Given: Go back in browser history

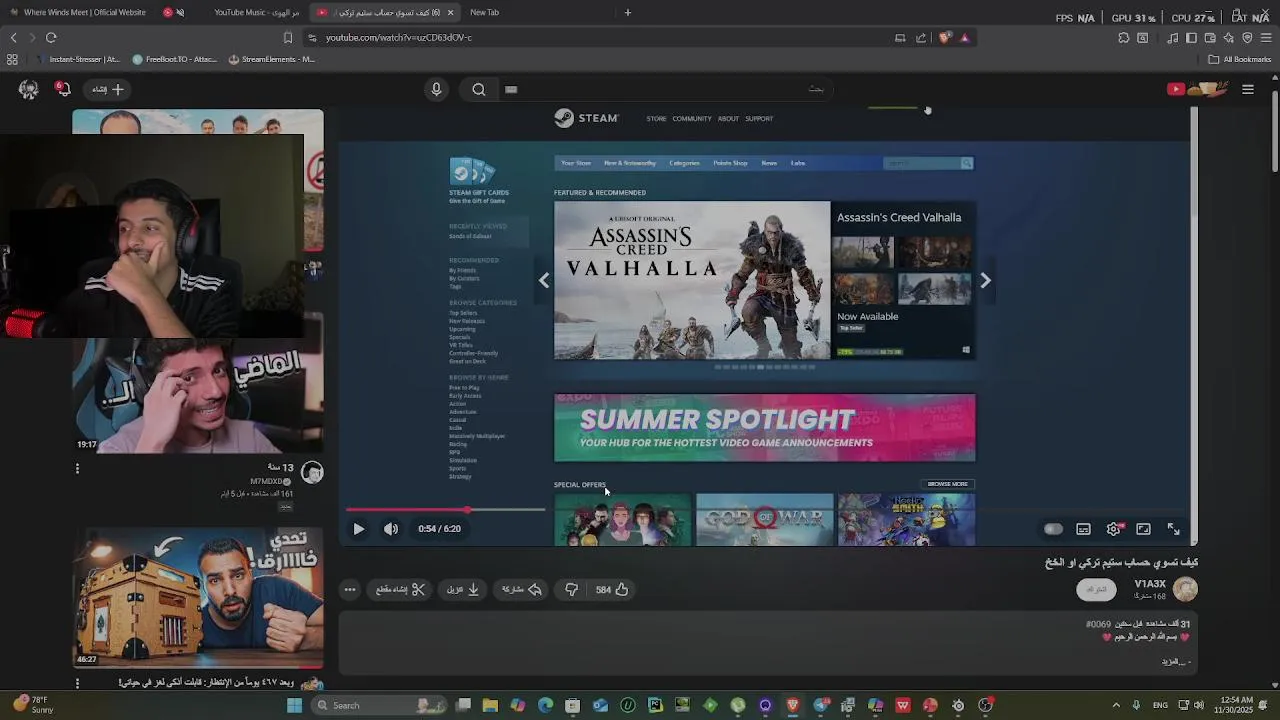Looking at the screenshot, I should click(13, 38).
